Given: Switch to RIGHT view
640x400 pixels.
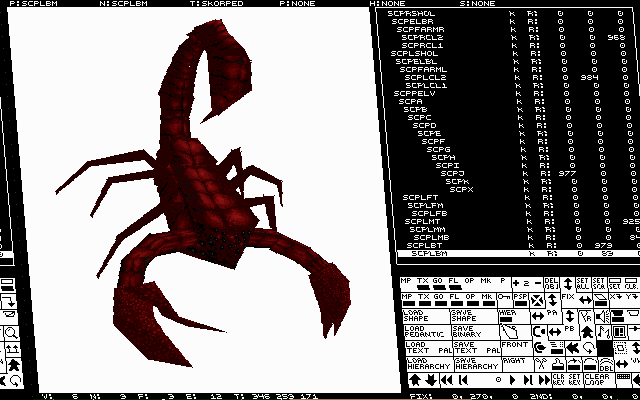Looking at the screenshot, I should [516, 361].
